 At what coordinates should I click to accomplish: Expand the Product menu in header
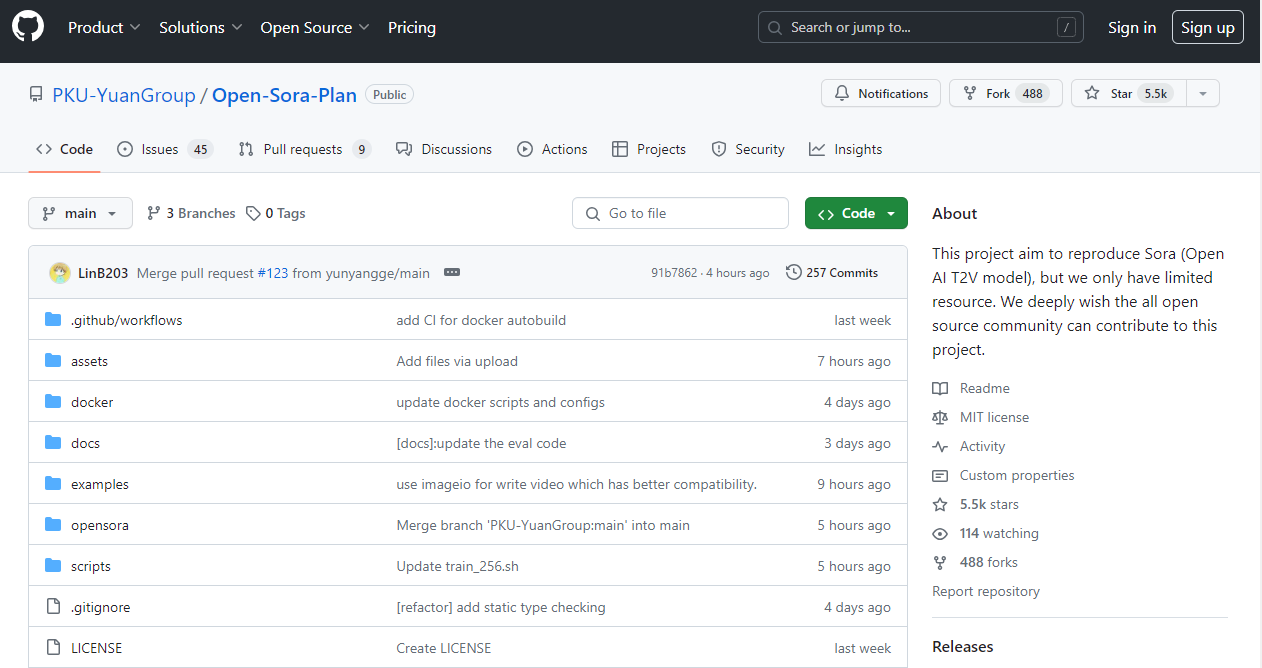(104, 28)
